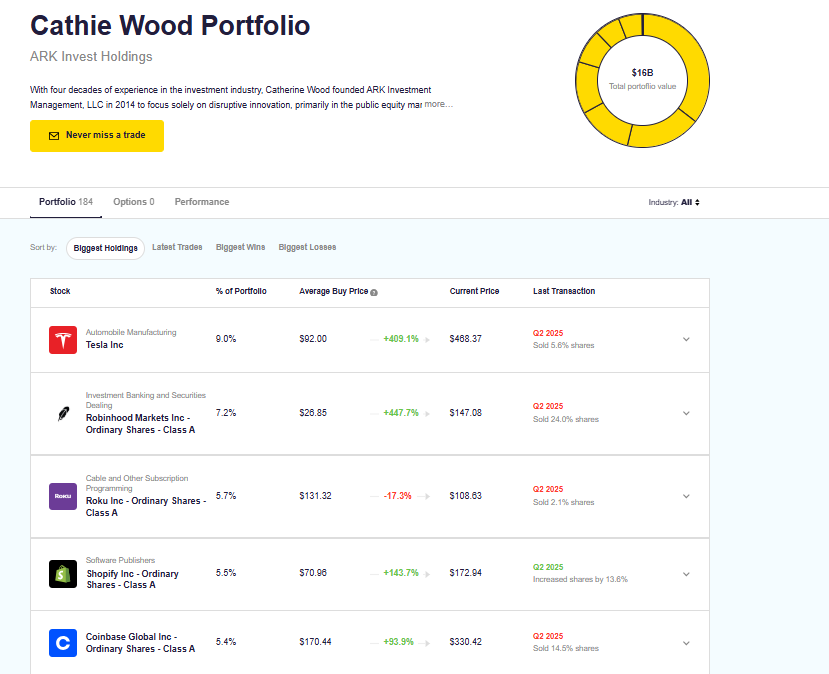
Task: Click the Robinhood feather logo icon
Action: [x=63, y=414]
